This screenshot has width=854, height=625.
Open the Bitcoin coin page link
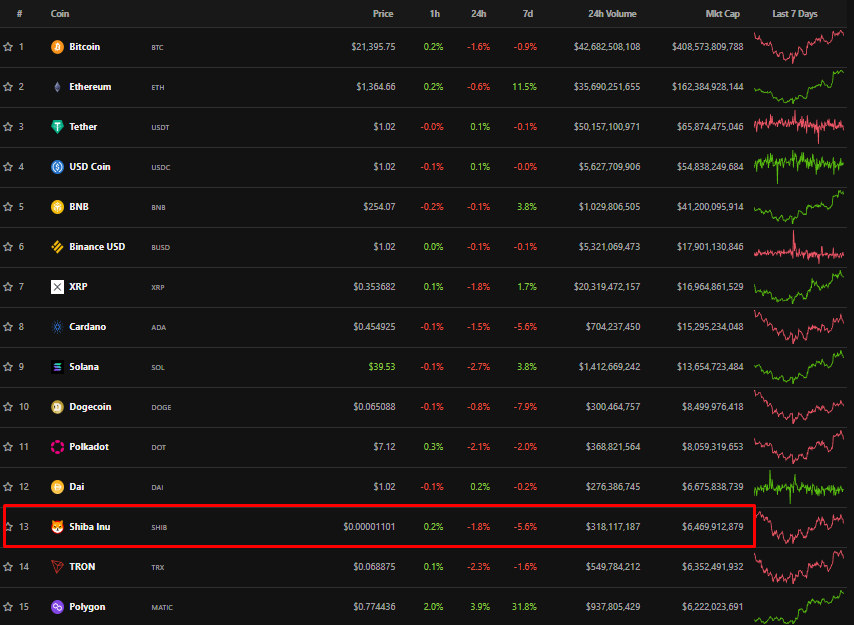tap(84, 47)
